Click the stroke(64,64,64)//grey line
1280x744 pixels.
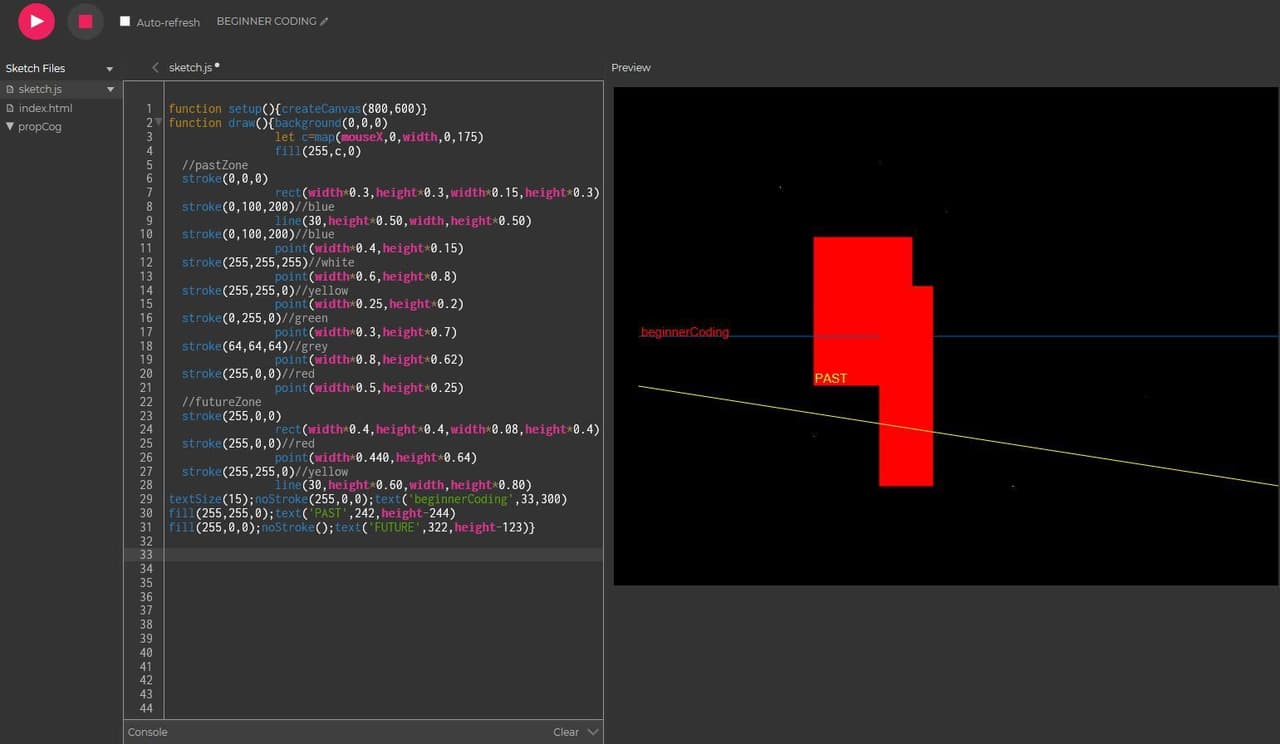(255, 346)
